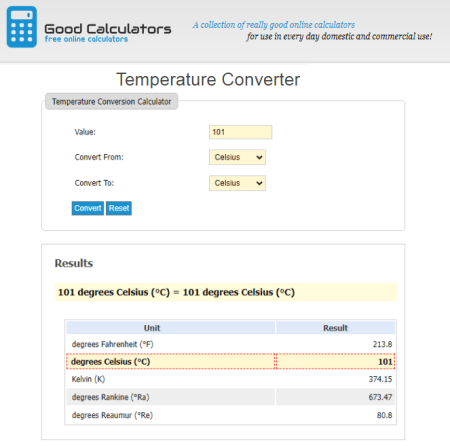Click the degrees Reaumur value 80.8
The width and height of the screenshot is (450, 446).
384,415
